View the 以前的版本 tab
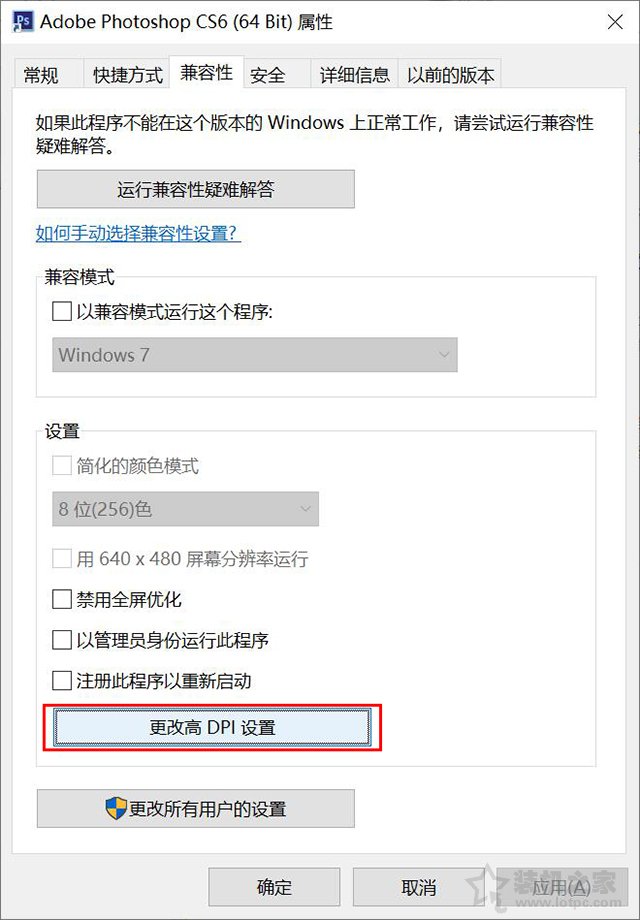Screen dimensions: 640x920 click(450, 72)
